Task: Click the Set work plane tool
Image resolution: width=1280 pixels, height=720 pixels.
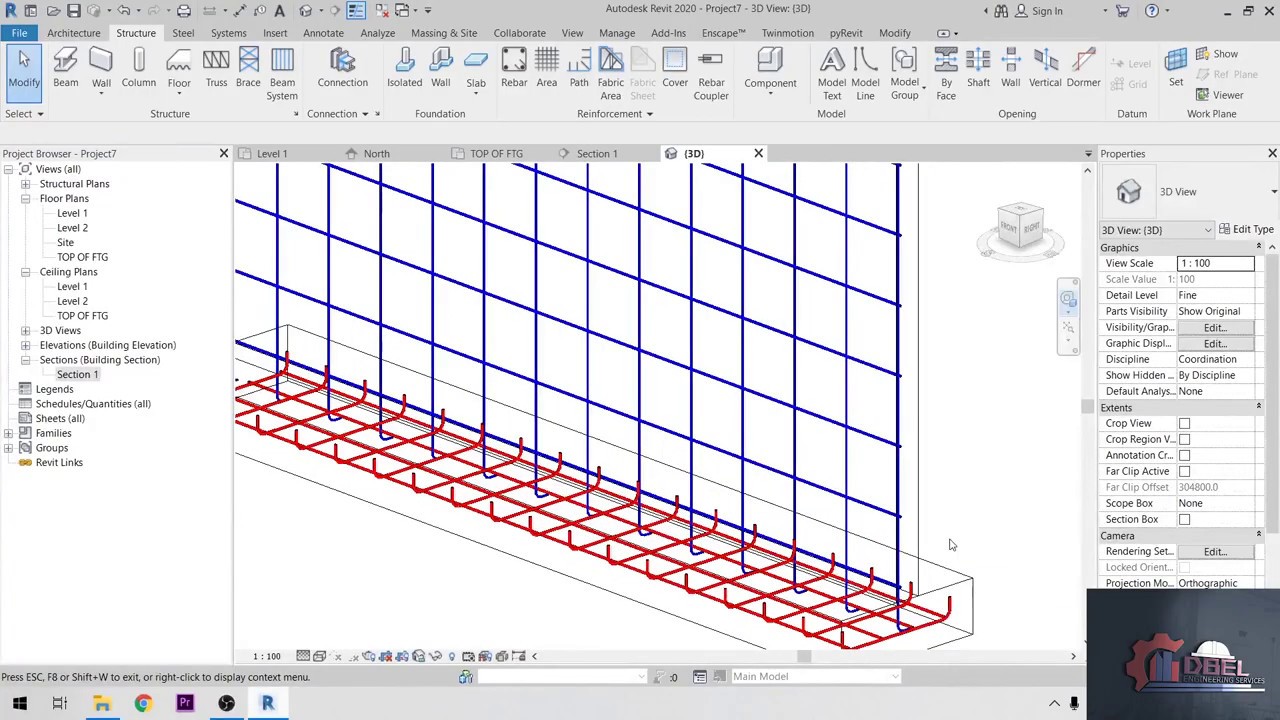Action: point(1176,70)
